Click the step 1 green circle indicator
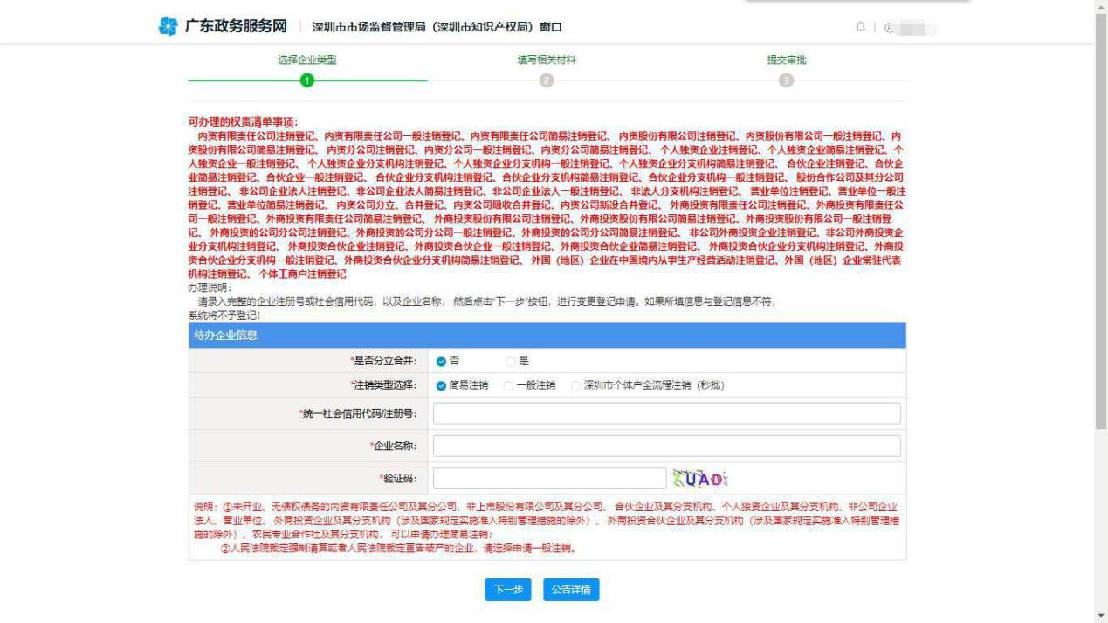 307,80
